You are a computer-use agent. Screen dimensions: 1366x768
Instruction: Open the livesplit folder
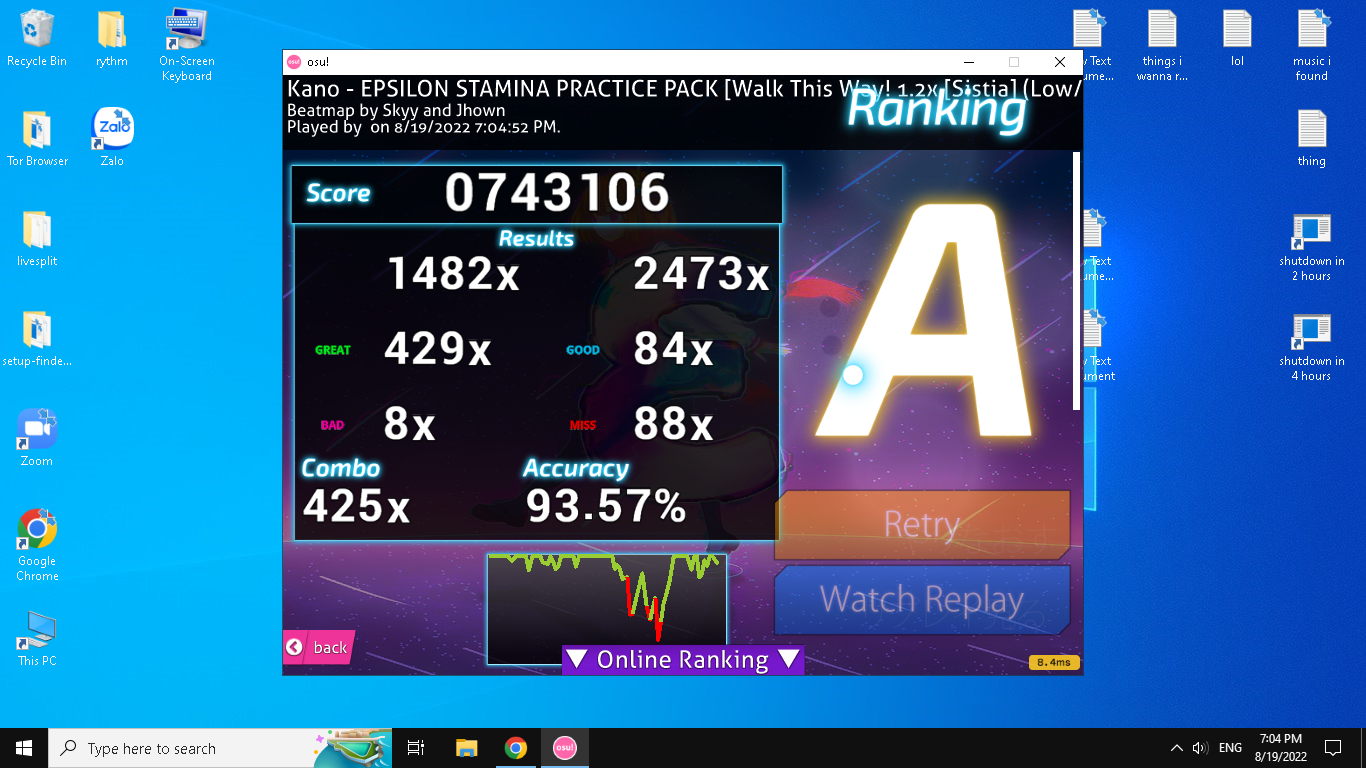tap(37, 238)
